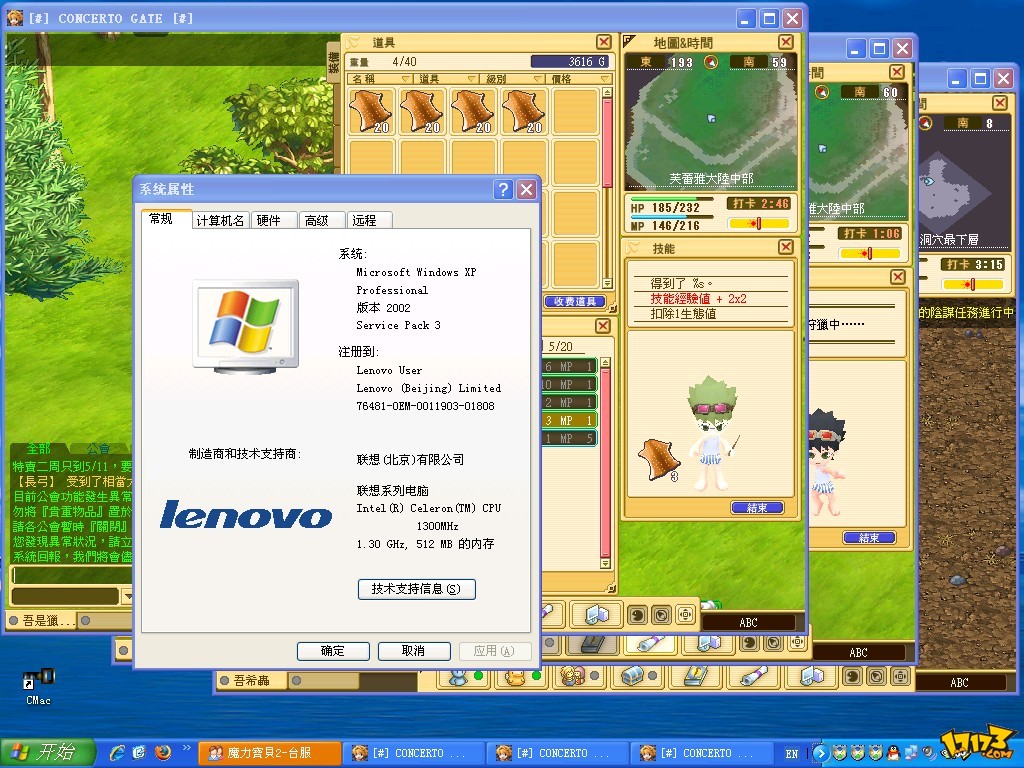The image size is (1024, 768).
Task: Open the chat channel dropdown arrow below the chat box
Action: click(127, 596)
